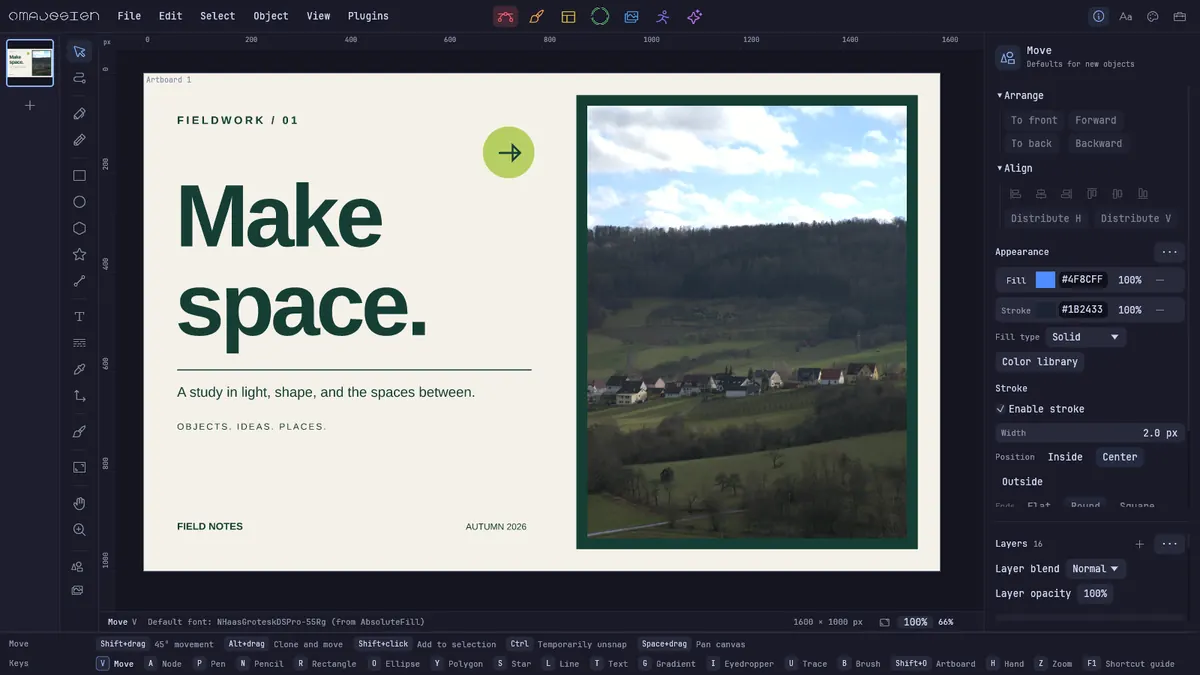This screenshot has height=675, width=1200.
Task: Click align left edges icon
Action: click(1016, 193)
